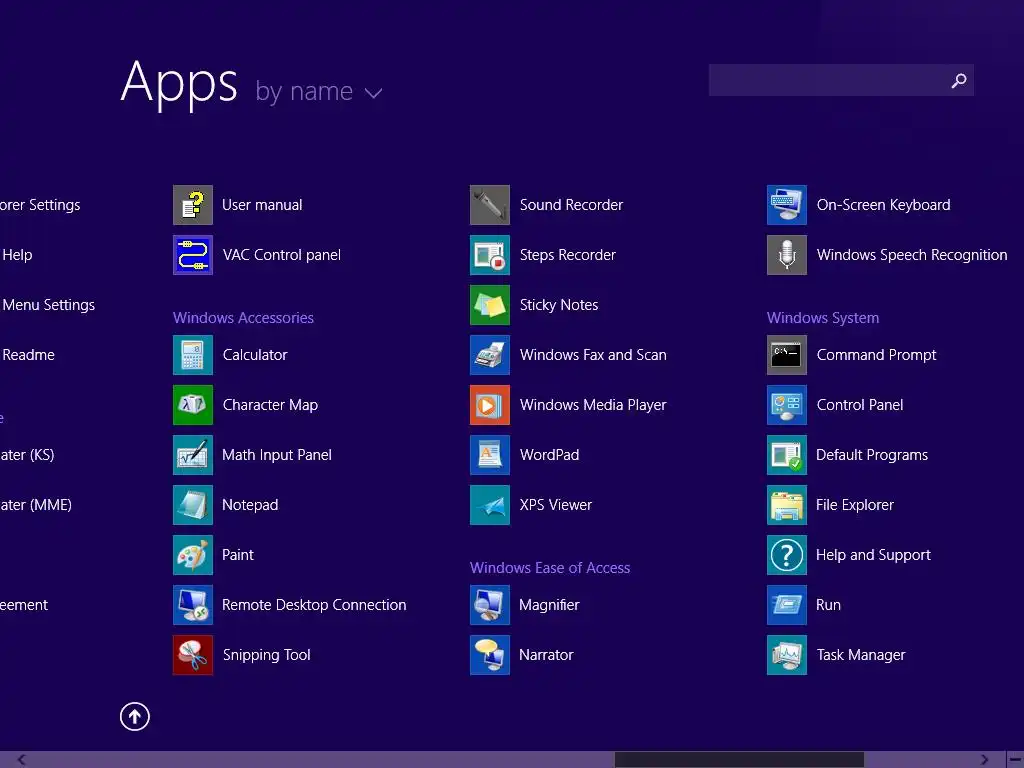
Task: Click the scrollbar right arrow
Action: tap(984, 760)
